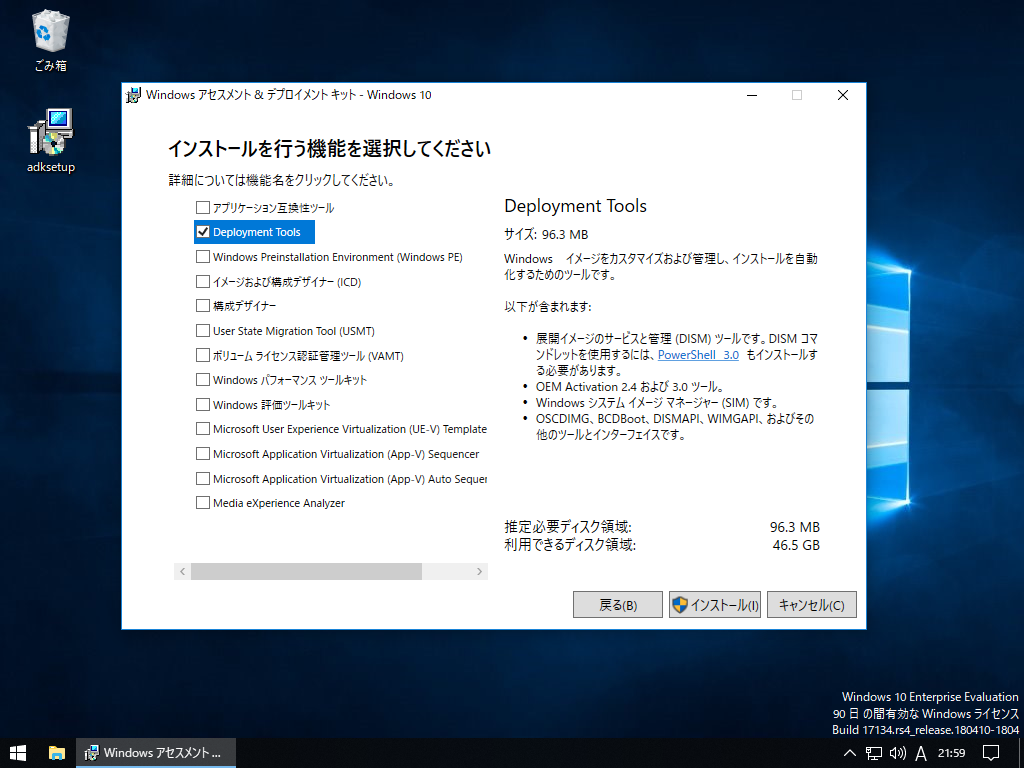Click the User State Migration Tool label
This screenshot has width=1024, height=768.
(x=294, y=331)
